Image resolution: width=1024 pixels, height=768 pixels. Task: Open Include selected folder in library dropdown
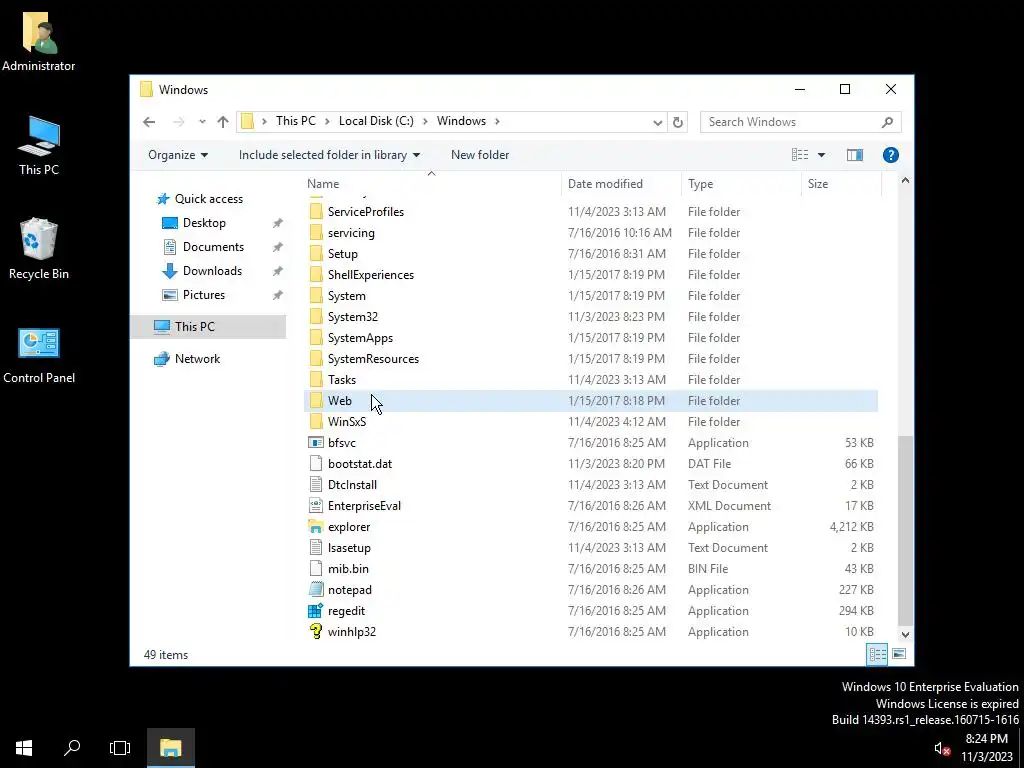point(329,155)
